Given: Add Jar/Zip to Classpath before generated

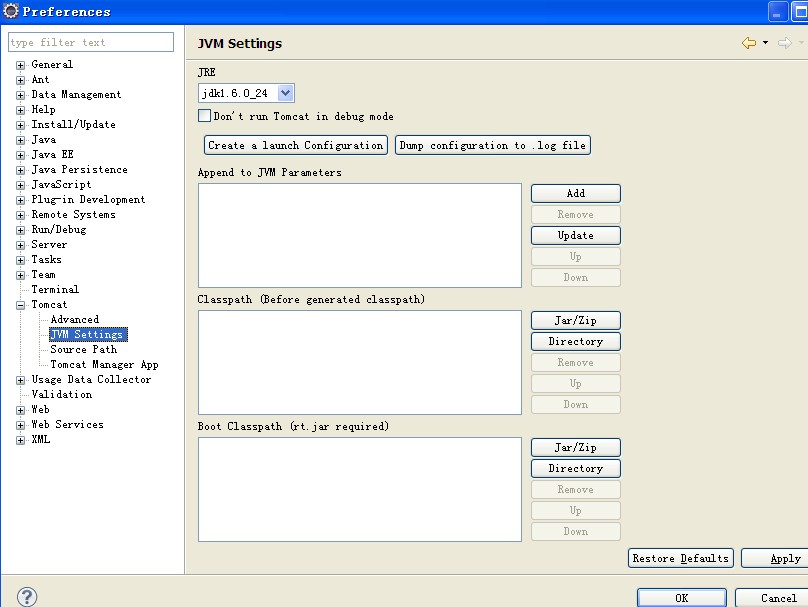Looking at the screenshot, I should click(576, 321).
